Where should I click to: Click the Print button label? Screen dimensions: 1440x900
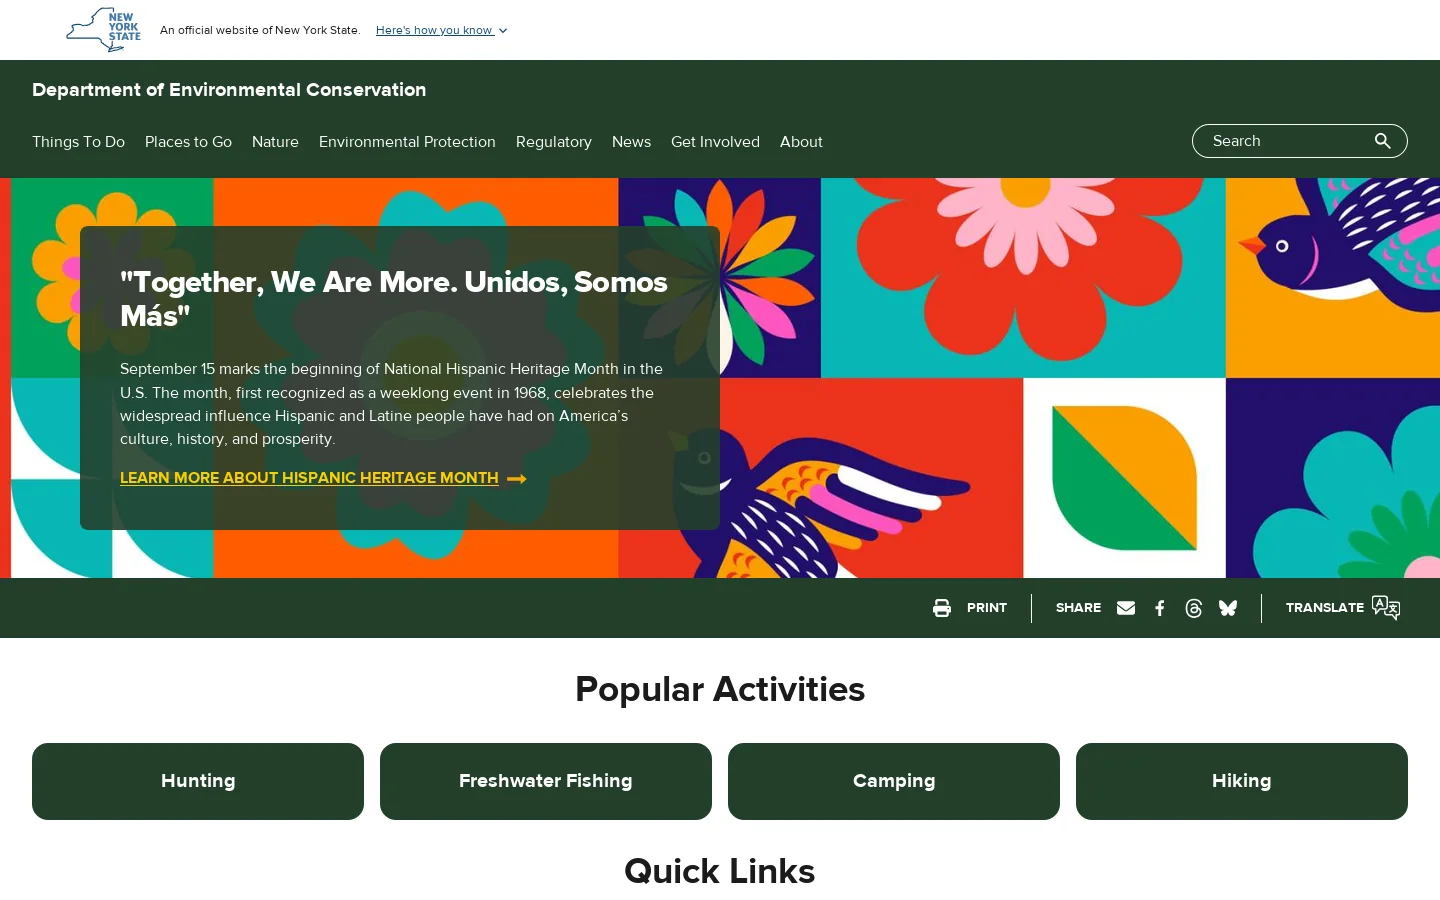point(987,608)
